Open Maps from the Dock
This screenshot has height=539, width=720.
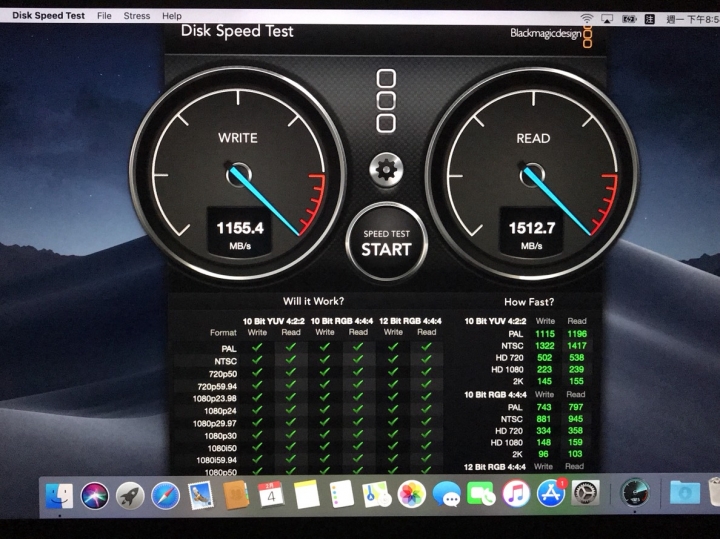click(377, 494)
